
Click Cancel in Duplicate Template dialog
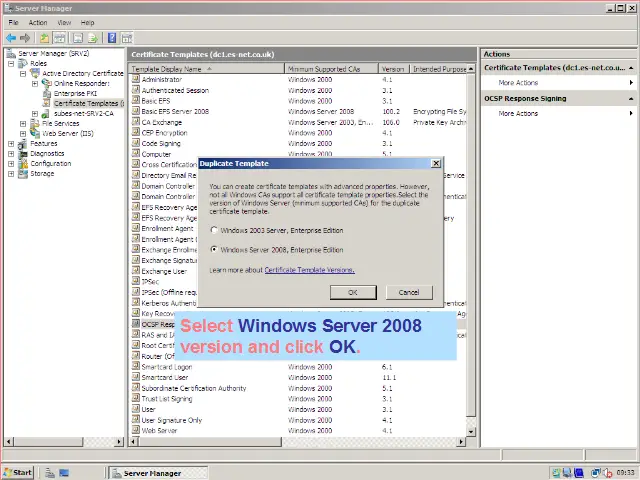(409, 292)
